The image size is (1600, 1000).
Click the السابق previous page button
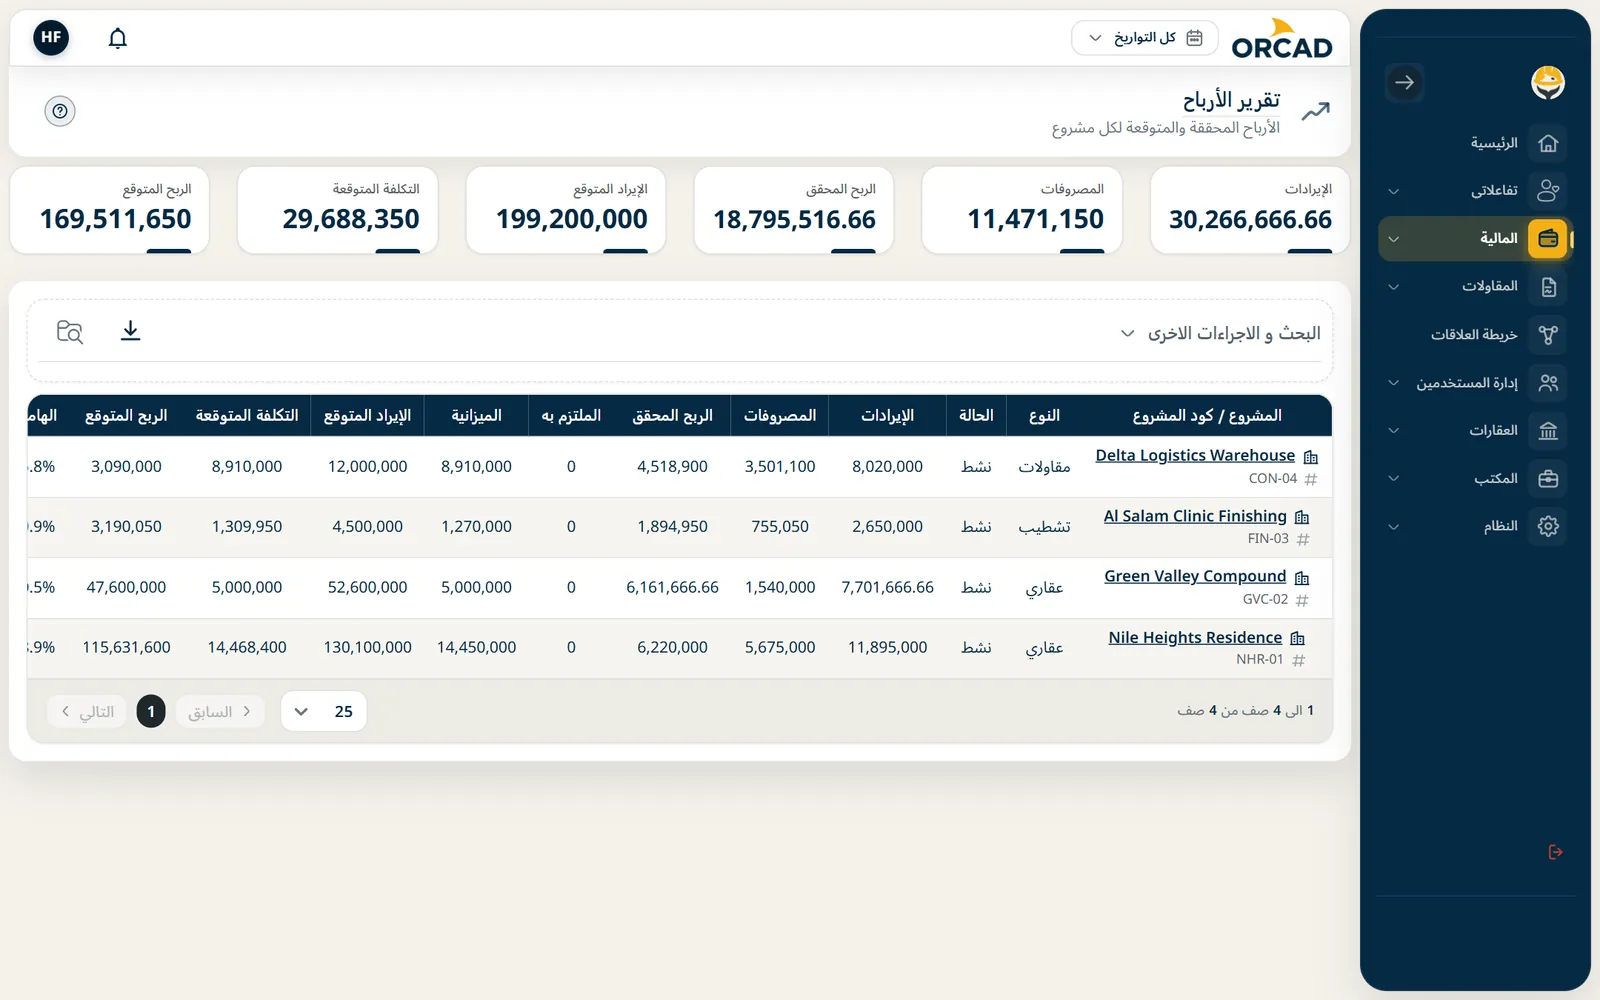pyautogui.click(x=220, y=711)
